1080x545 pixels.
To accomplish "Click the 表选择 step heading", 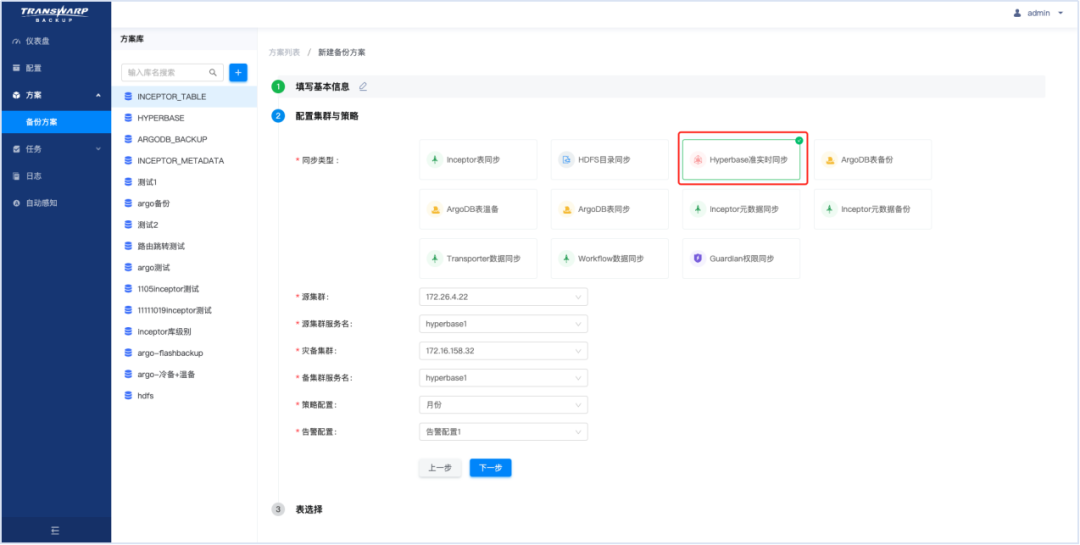I will click(x=309, y=509).
